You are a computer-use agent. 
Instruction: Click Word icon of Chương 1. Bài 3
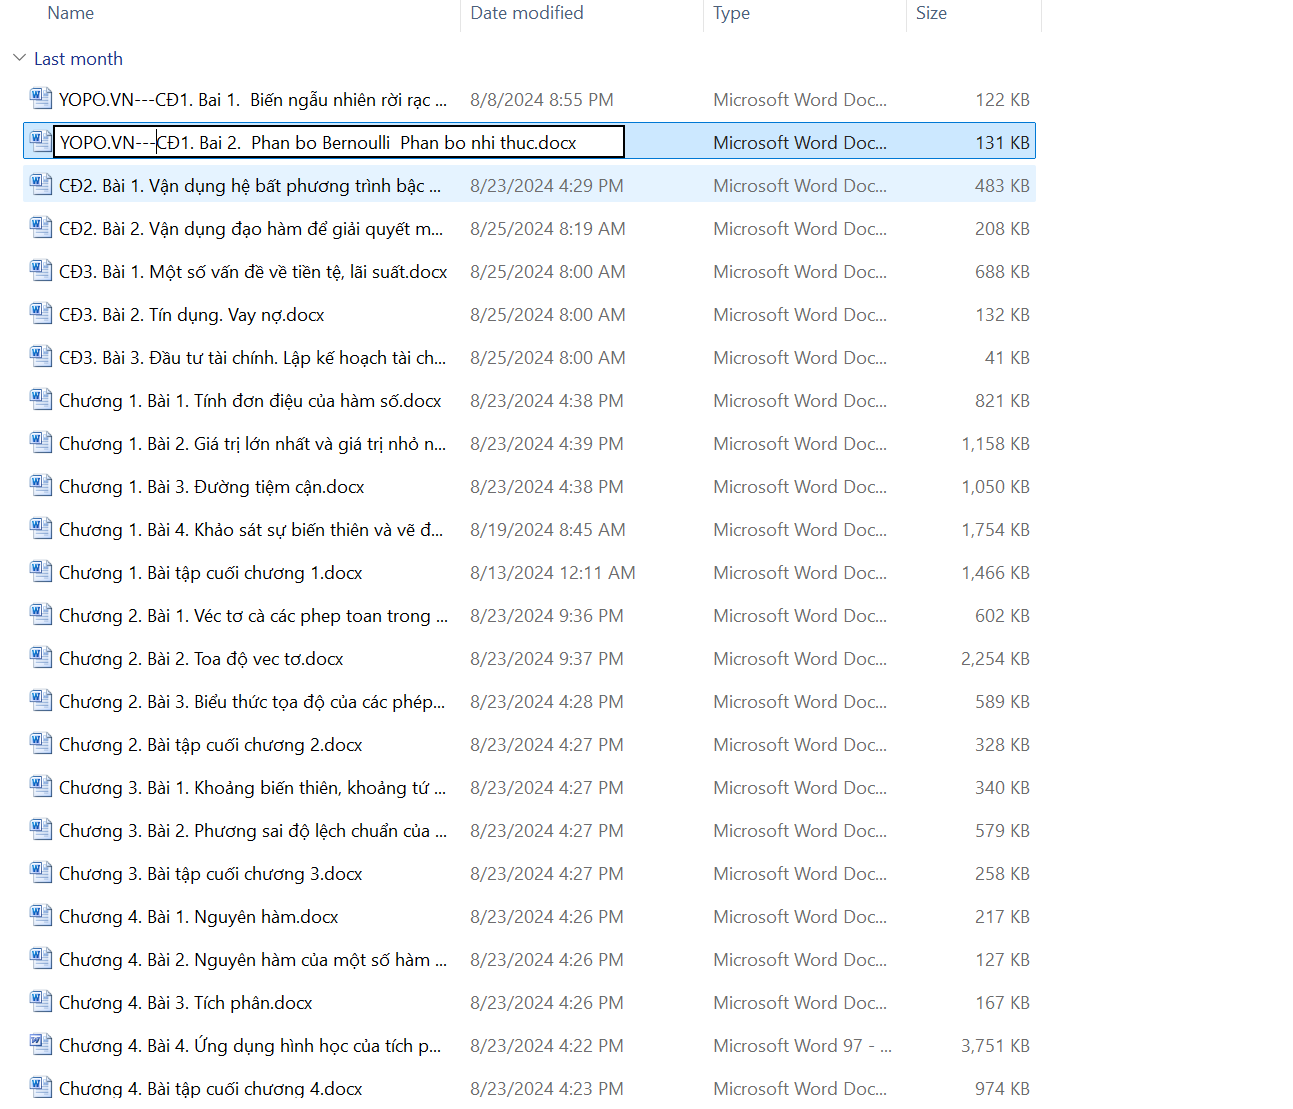click(41, 485)
